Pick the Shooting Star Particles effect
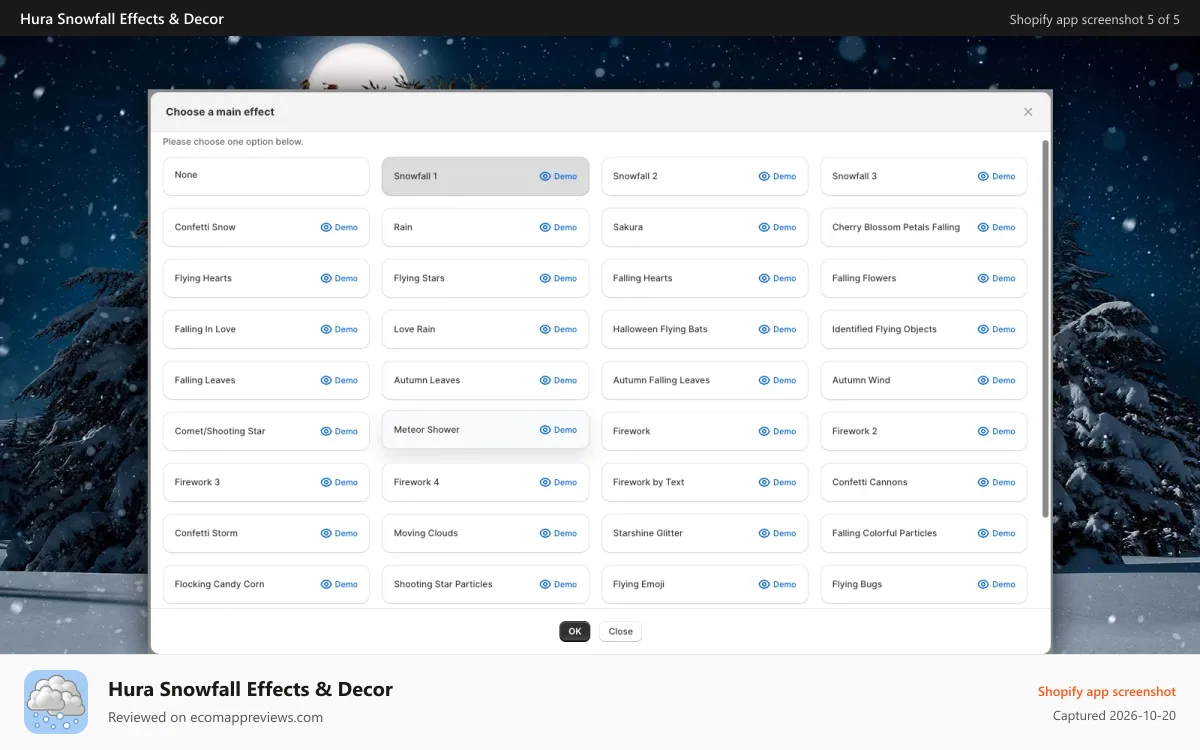Image resolution: width=1200 pixels, height=750 pixels. coord(485,584)
